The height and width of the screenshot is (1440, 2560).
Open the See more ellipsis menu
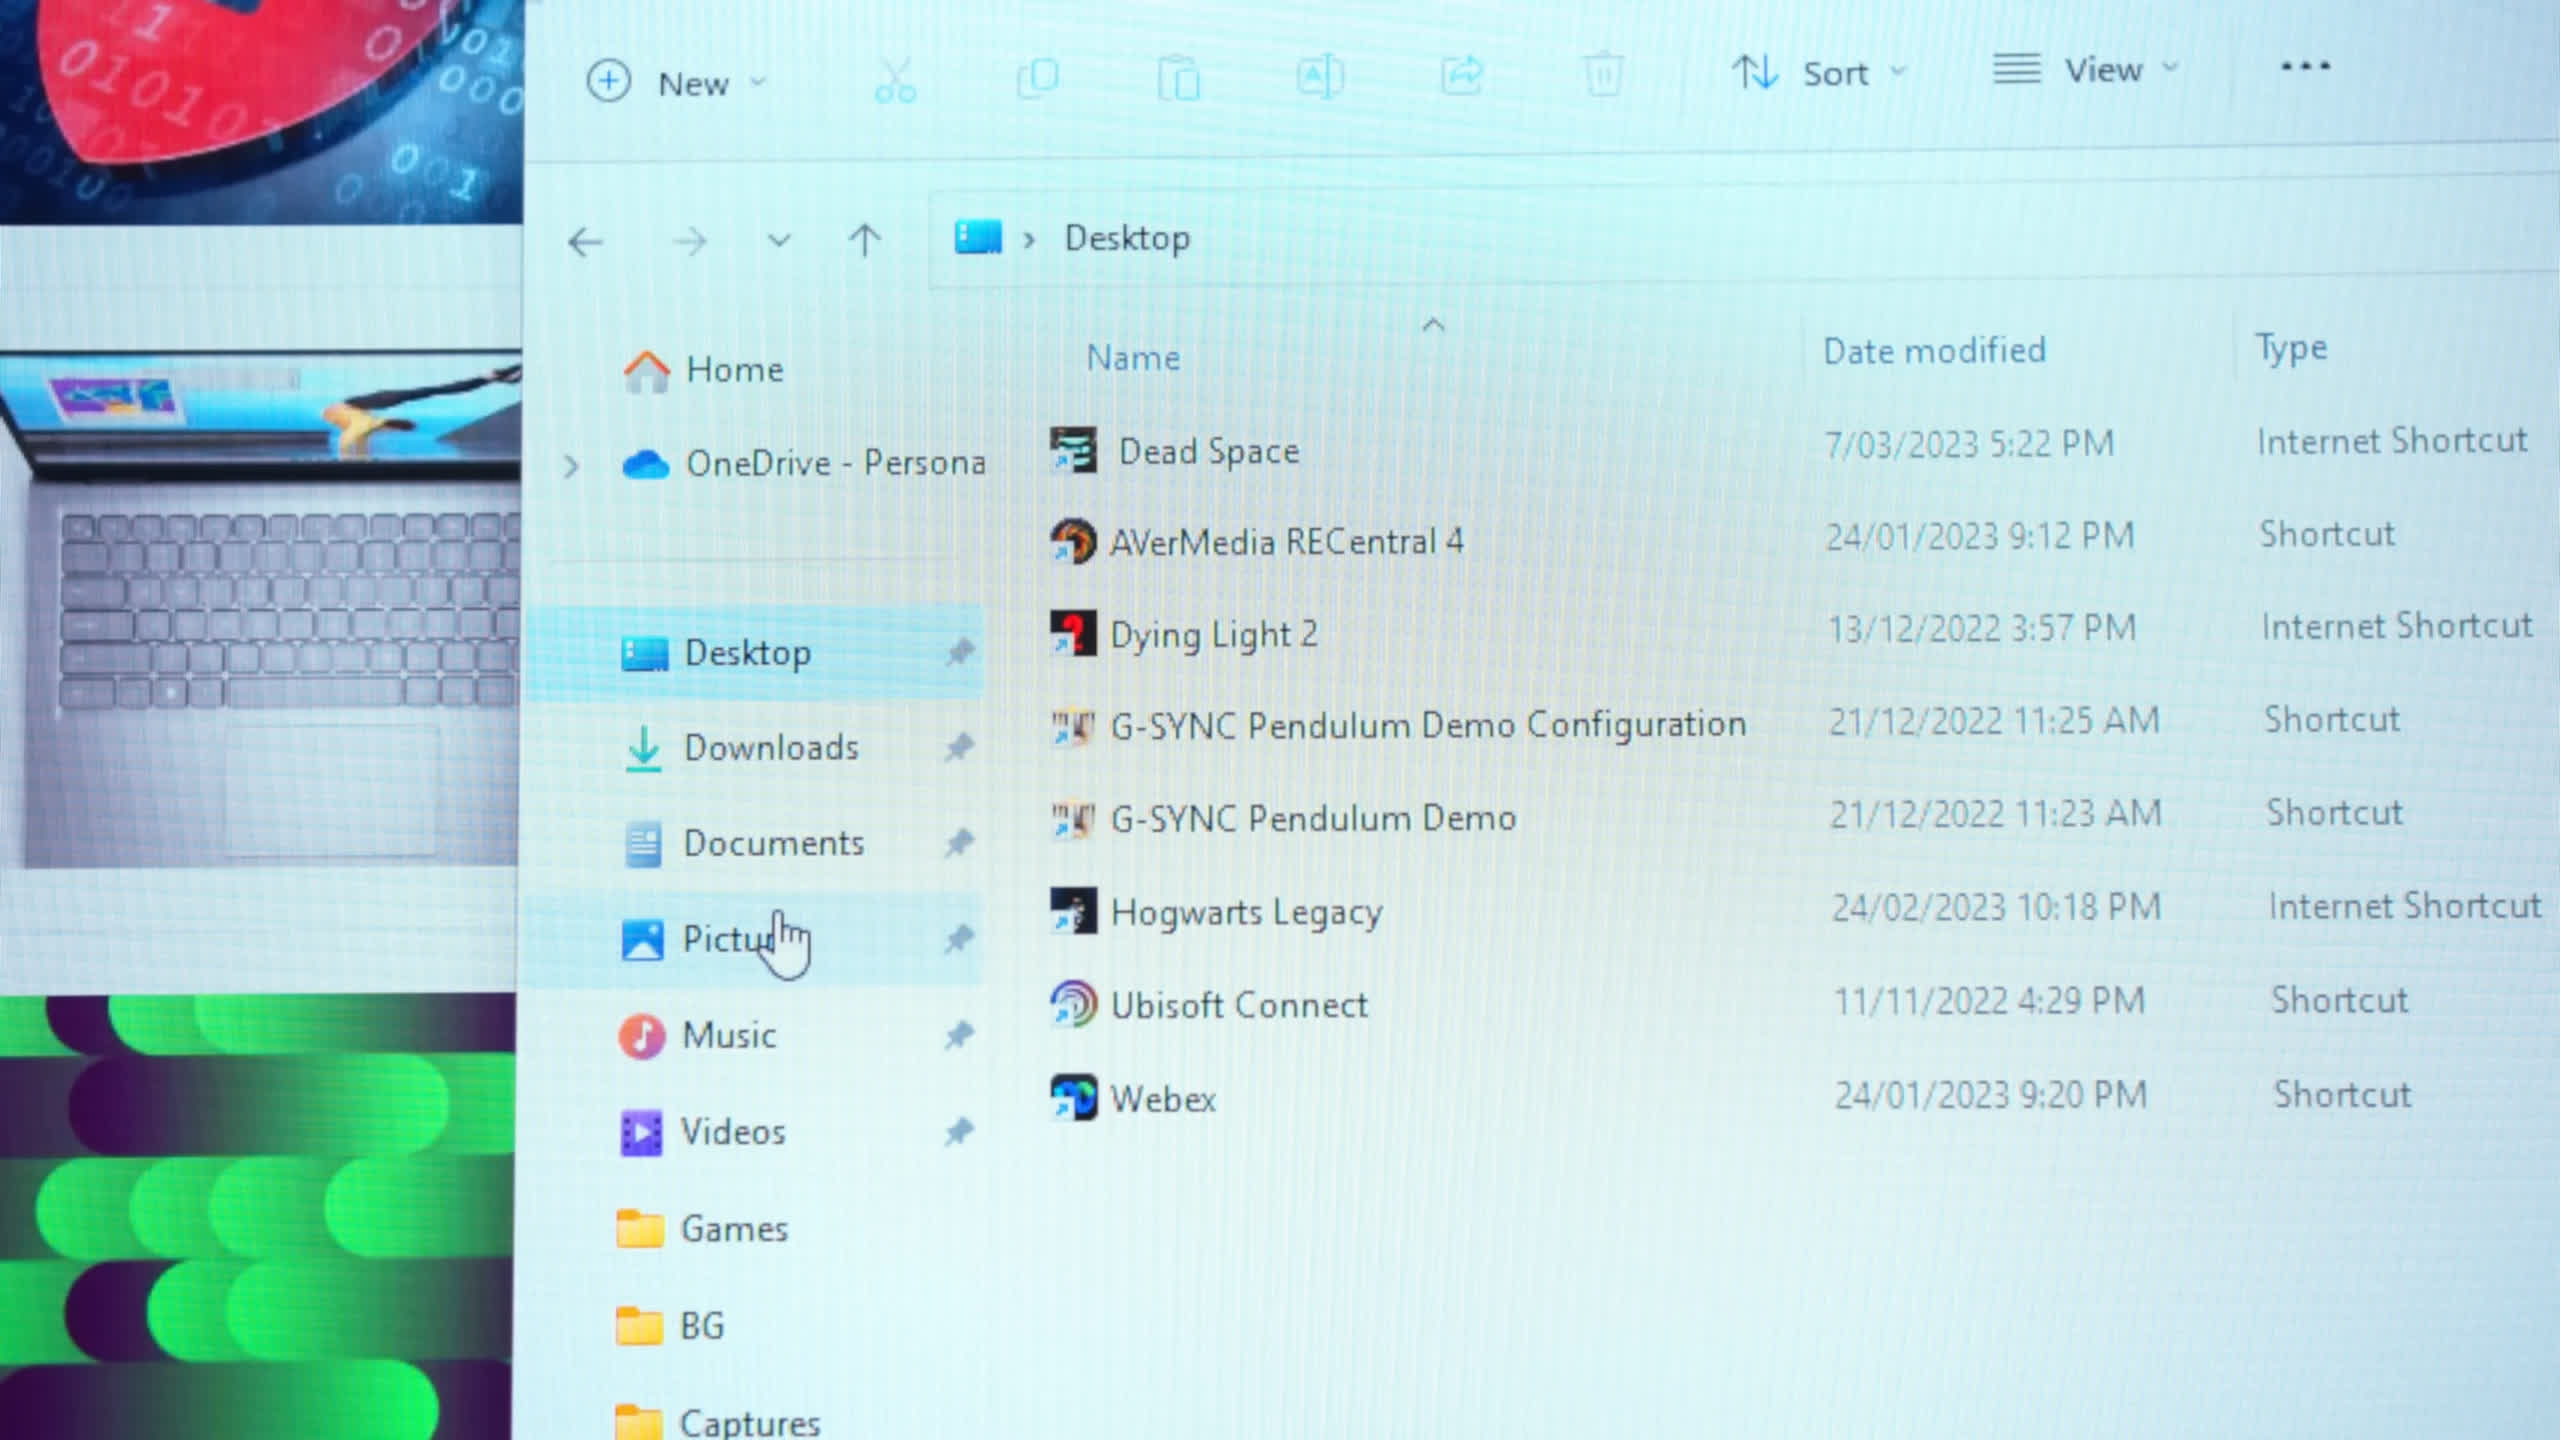coord(2305,67)
